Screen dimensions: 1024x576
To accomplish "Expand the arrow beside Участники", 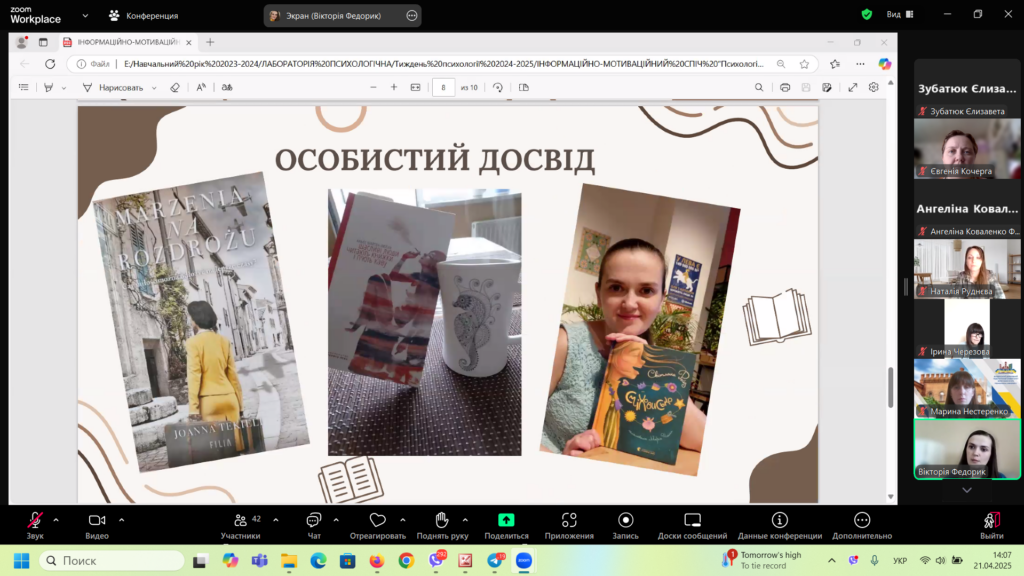I will tap(276, 520).
